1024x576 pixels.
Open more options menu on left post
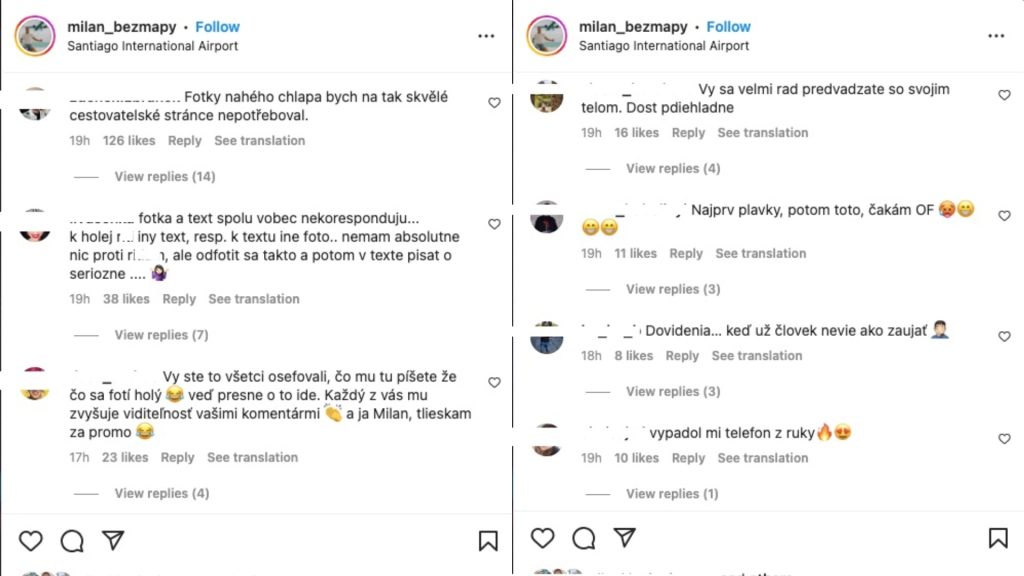[486, 36]
